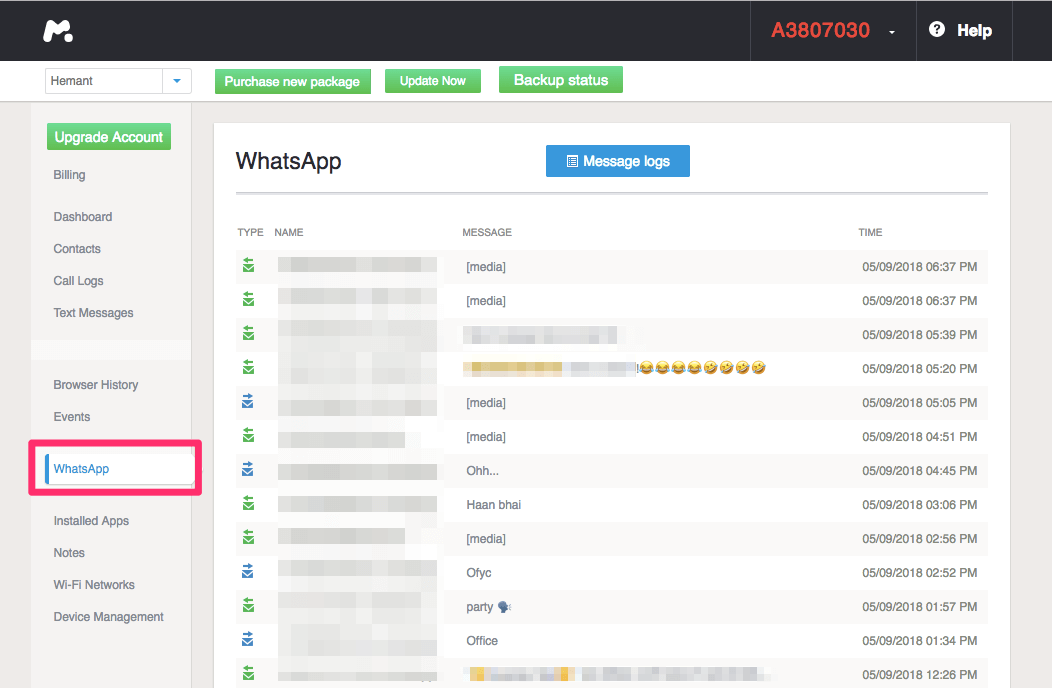The image size is (1052, 688).
Task: Click timestamp 05/09/2018 01:34 PM
Action: point(920,641)
